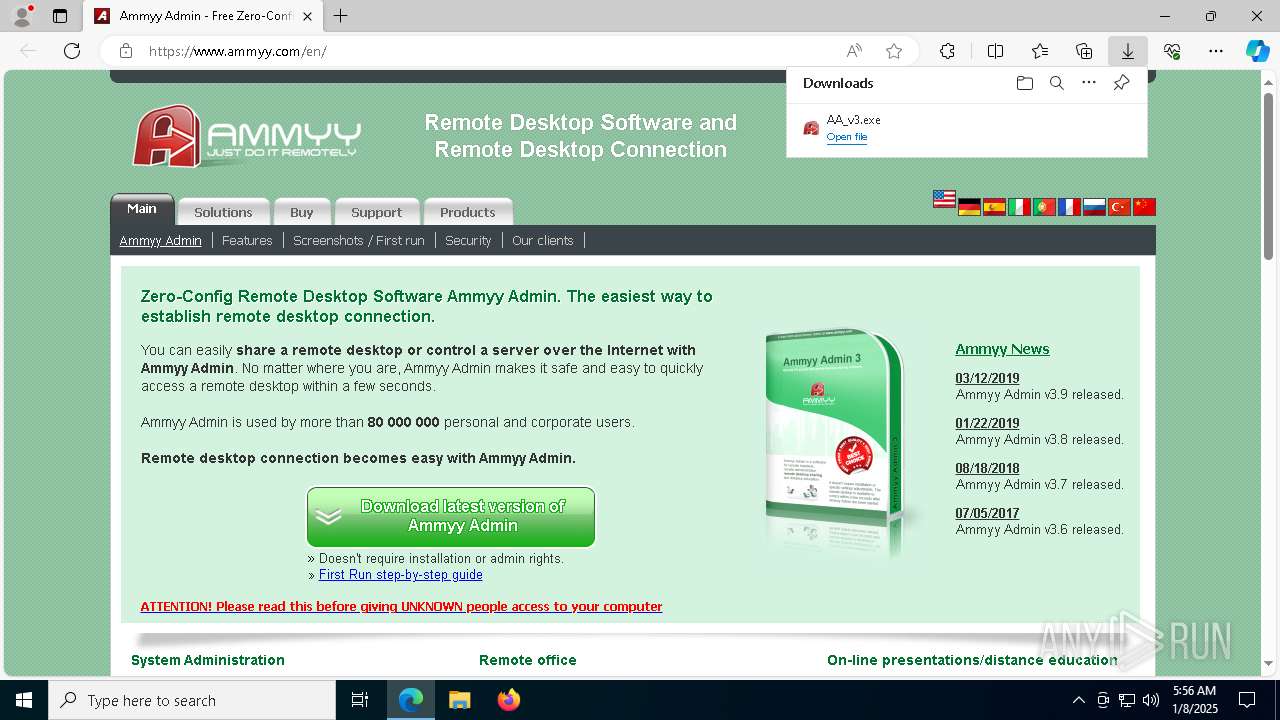Viewport: 1280px width, 720px height.
Task: Search downloads using magnifier icon
Action: 1056,83
